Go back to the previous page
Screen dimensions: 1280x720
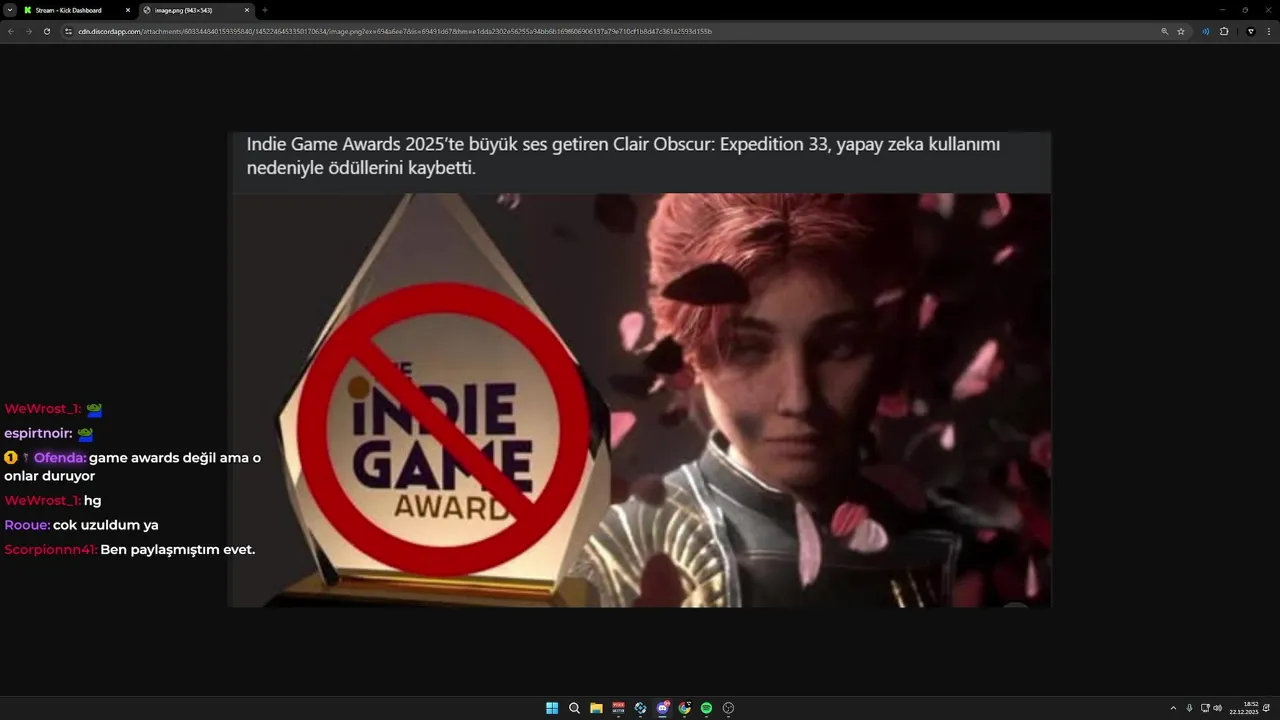(11, 31)
